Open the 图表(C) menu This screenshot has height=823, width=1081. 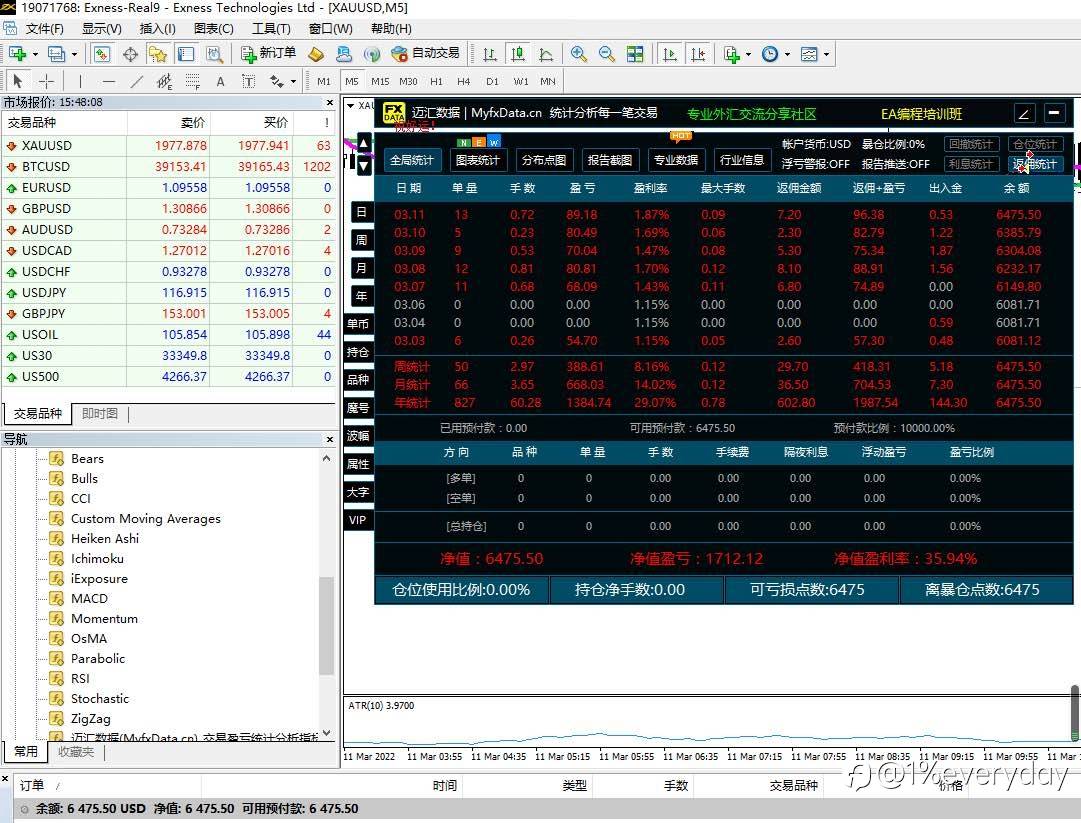click(x=214, y=28)
